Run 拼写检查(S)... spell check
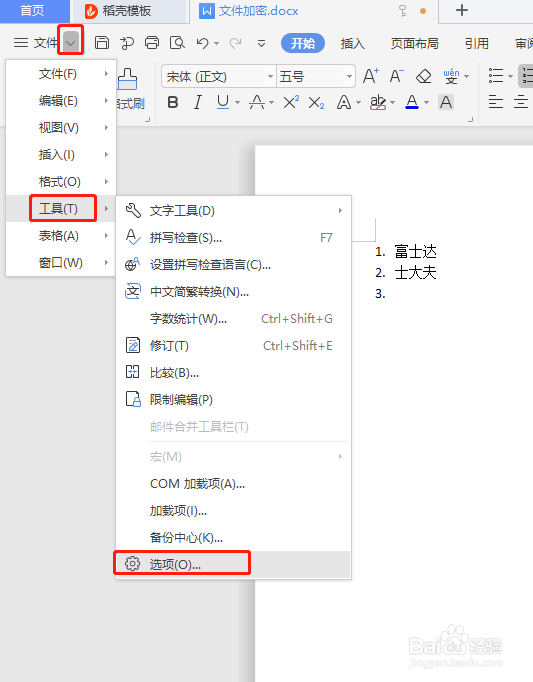The height and width of the screenshot is (682, 533). pyautogui.click(x=234, y=238)
